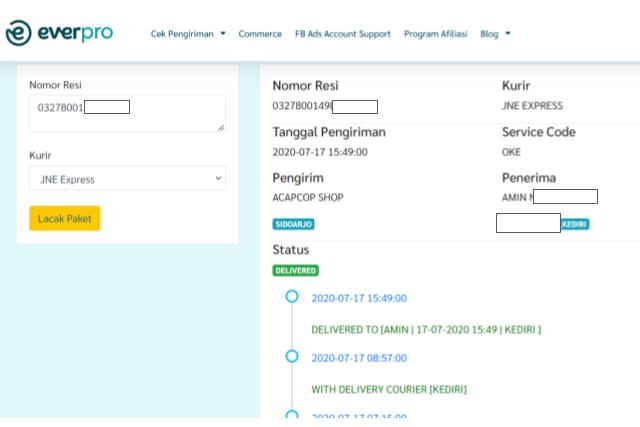This screenshot has height=427, width=640.
Task: Click the JNE EXPRESS courier value
Action: click(532, 106)
